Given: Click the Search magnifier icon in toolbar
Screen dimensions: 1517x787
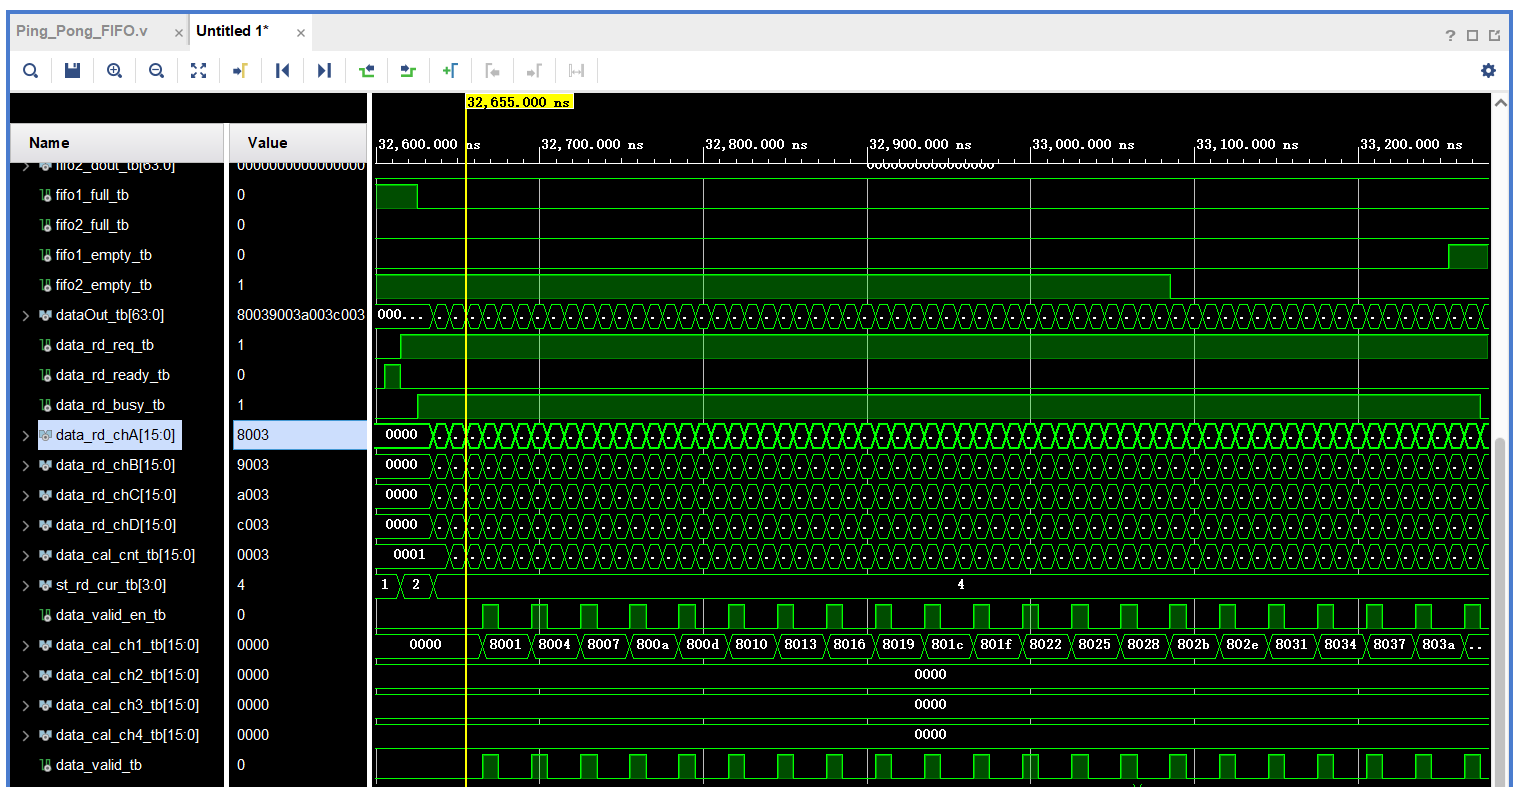Looking at the screenshot, I should click(31, 70).
